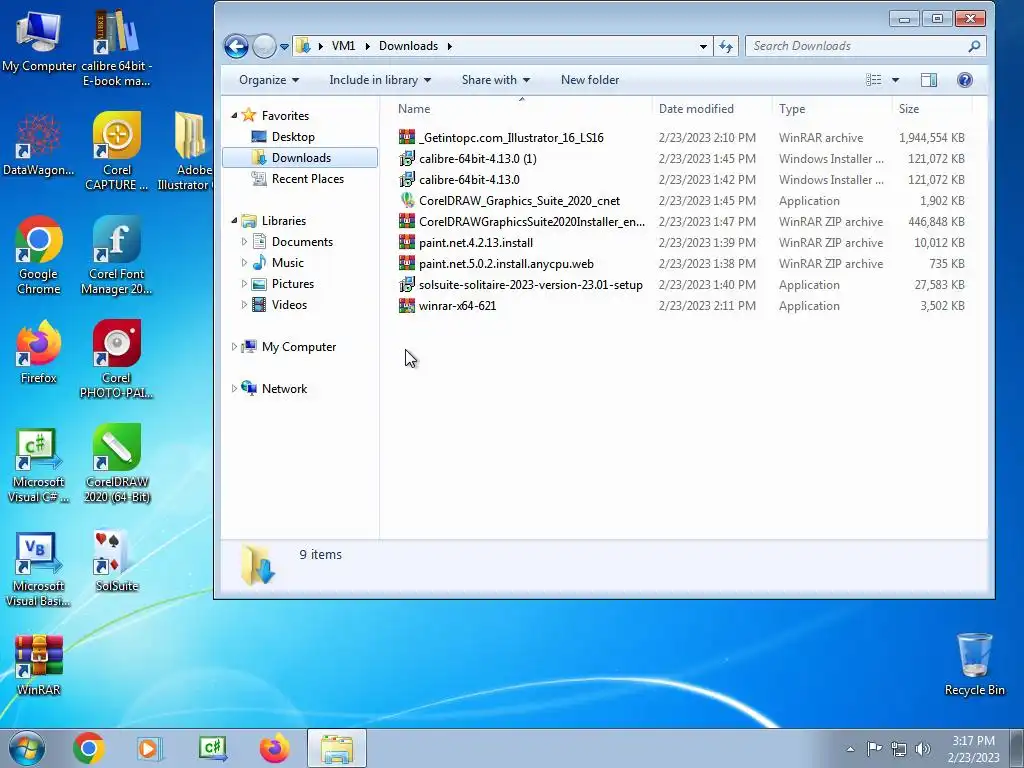Screen dimensions: 1024x768
Task: Open the view options dropdown arrow
Action: tap(895, 80)
